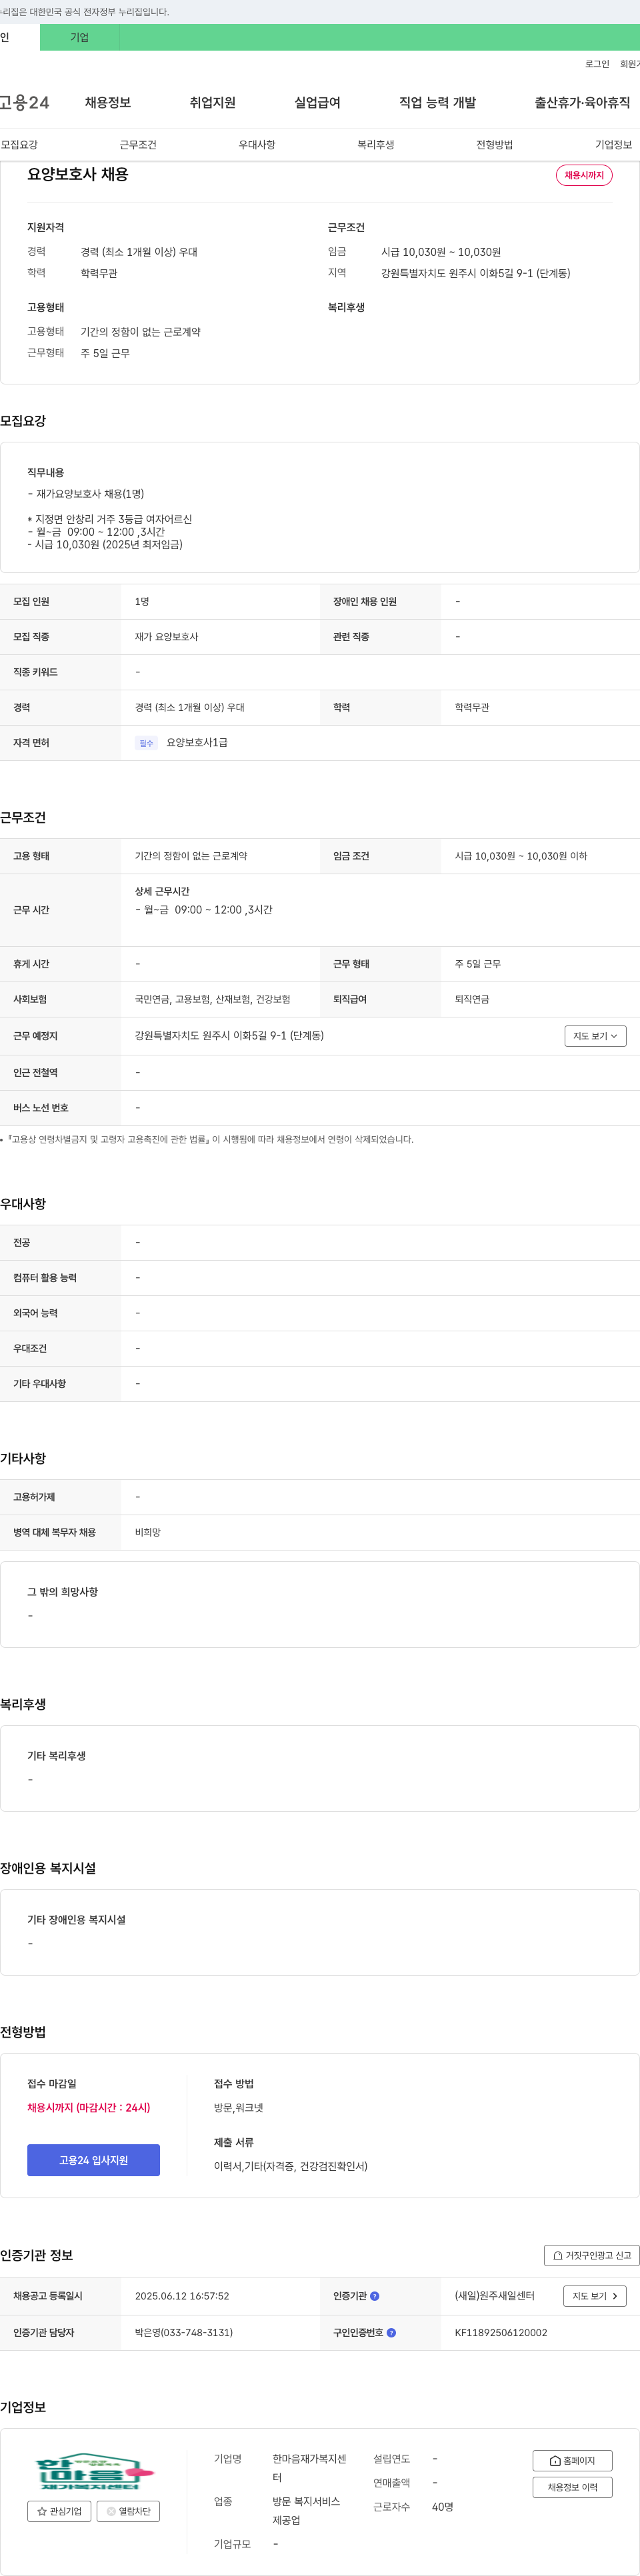
Task: Select the 퇴직연금 value
Action: click(x=472, y=999)
